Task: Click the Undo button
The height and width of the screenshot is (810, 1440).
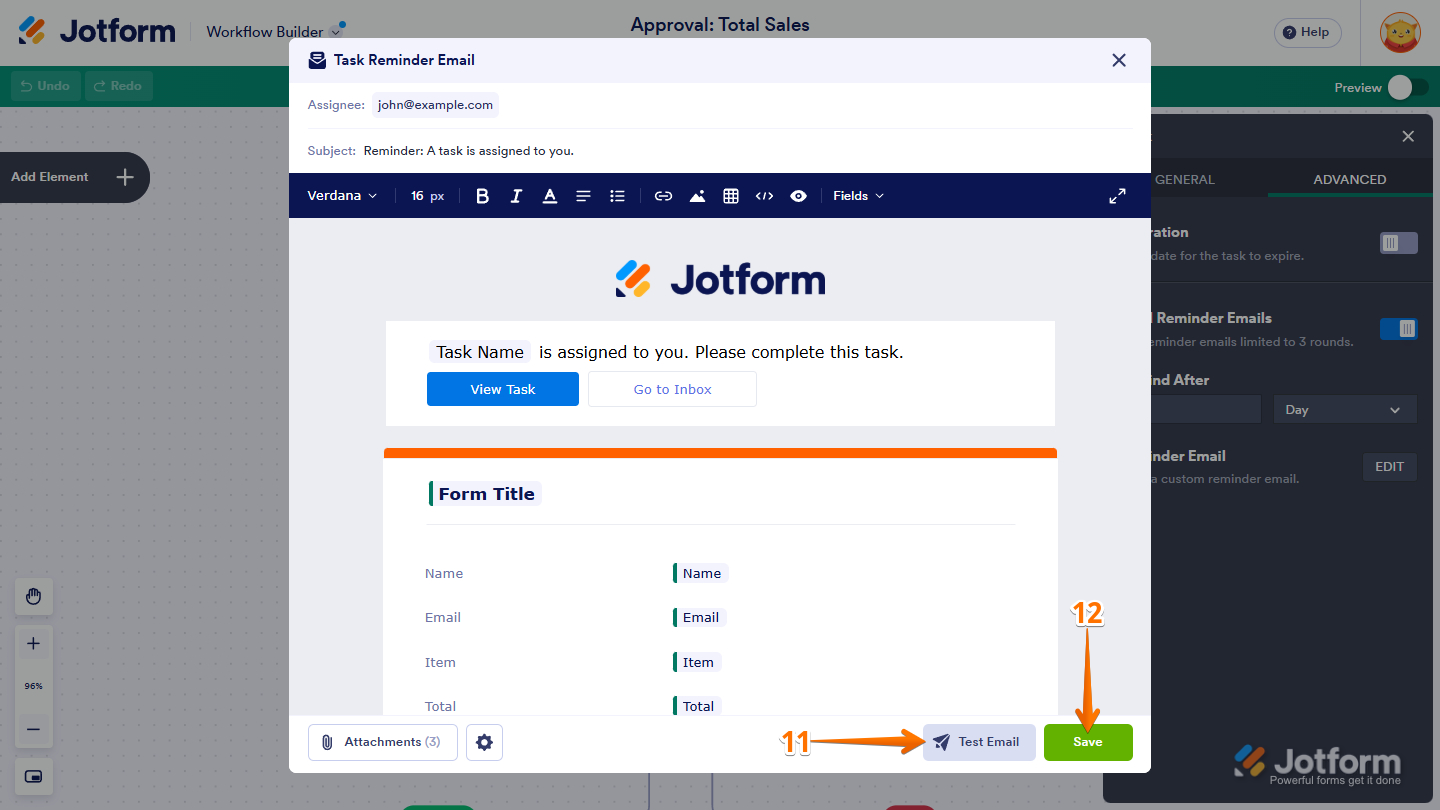Action: click(x=45, y=86)
